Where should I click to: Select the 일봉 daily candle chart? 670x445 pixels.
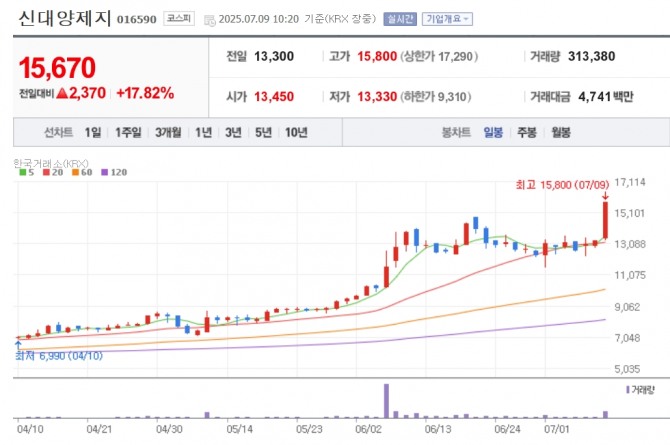[494, 132]
